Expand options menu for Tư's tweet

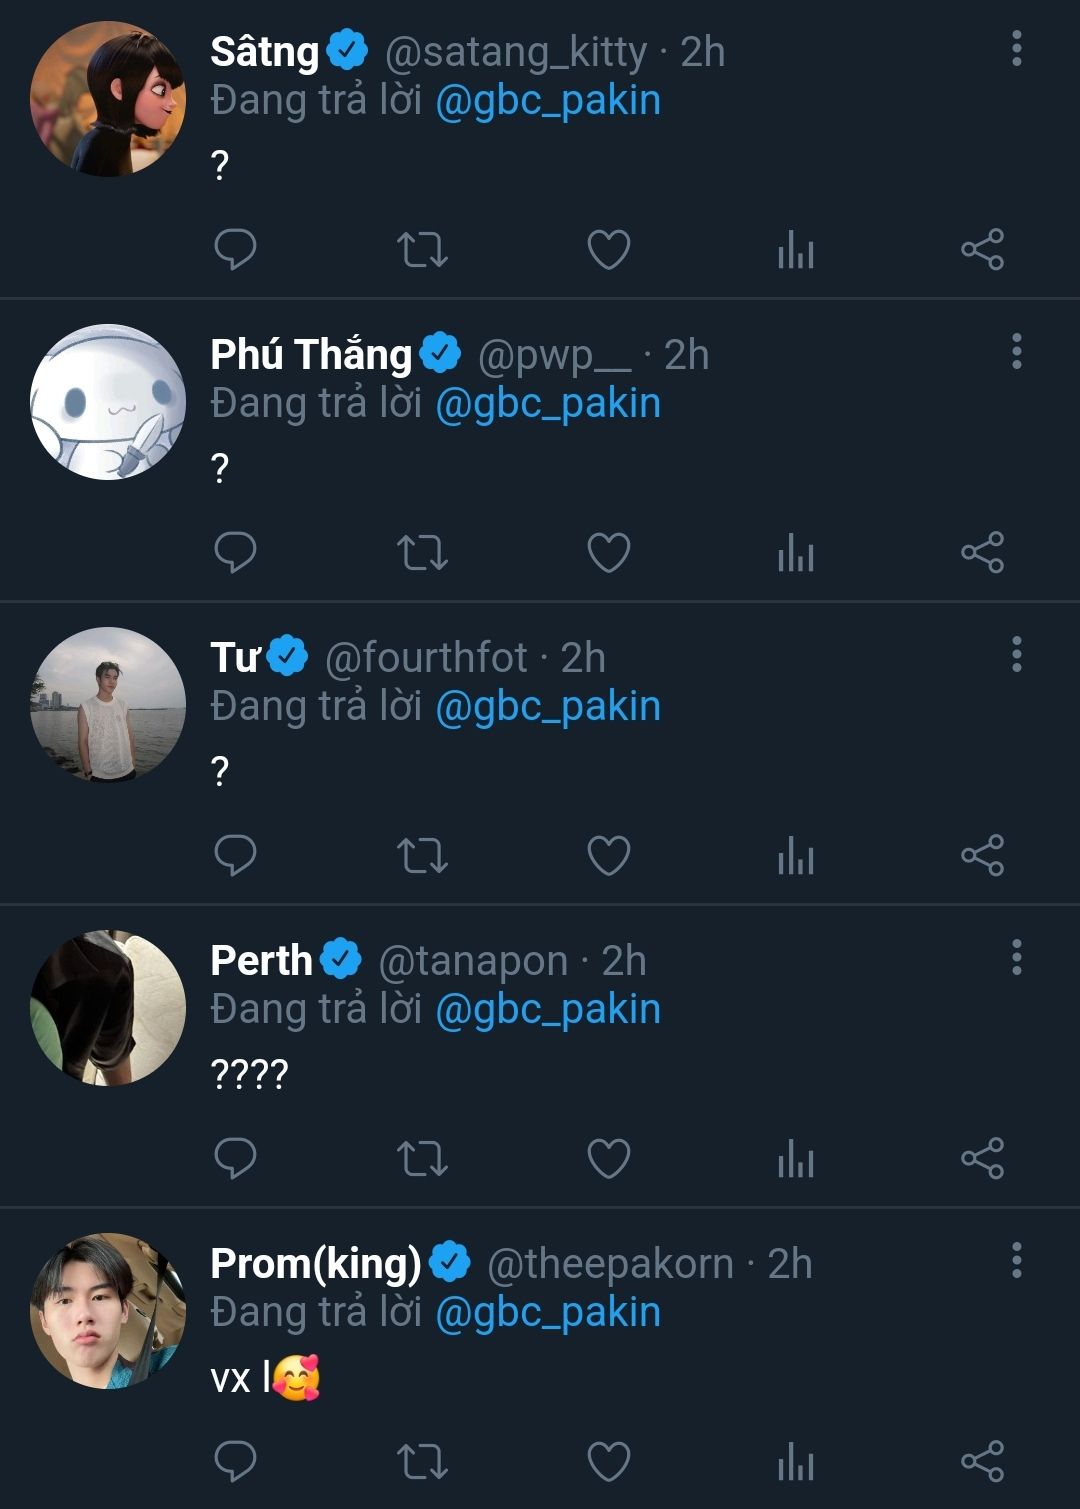click(x=1016, y=654)
